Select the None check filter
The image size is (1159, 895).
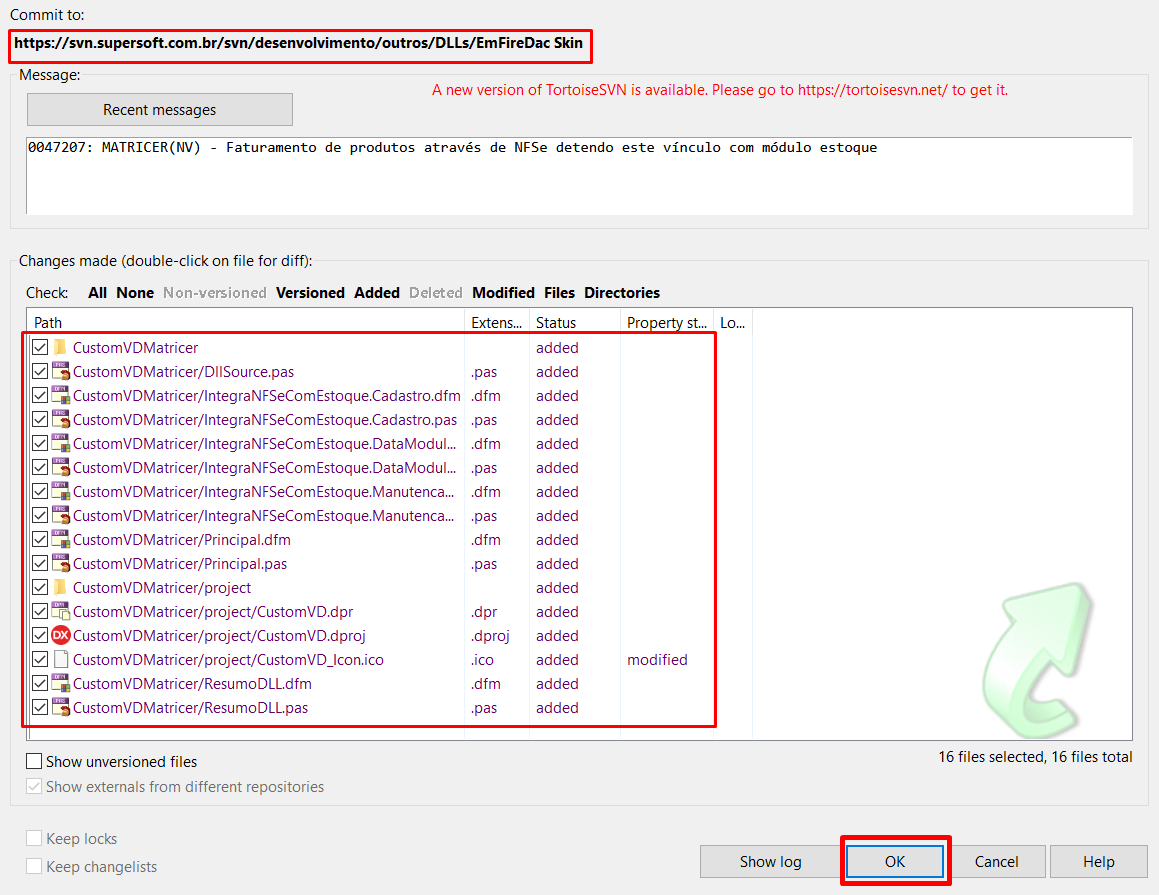(x=135, y=293)
